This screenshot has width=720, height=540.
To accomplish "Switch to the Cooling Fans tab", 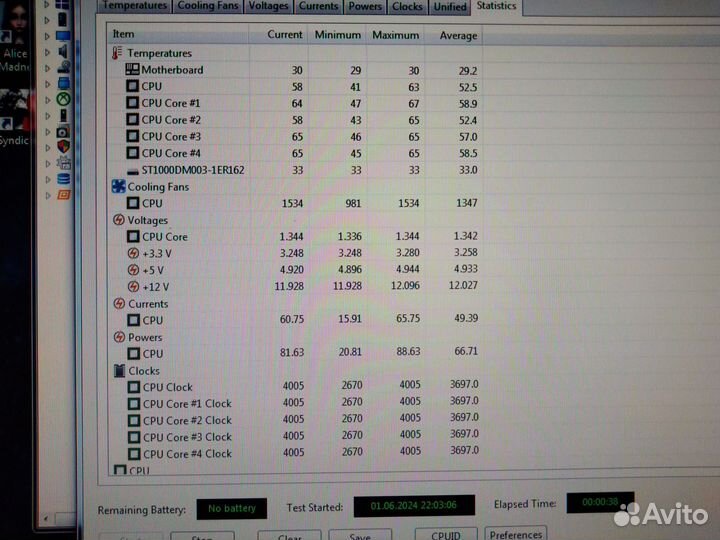I will pyautogui.click(x=209, y=6).
